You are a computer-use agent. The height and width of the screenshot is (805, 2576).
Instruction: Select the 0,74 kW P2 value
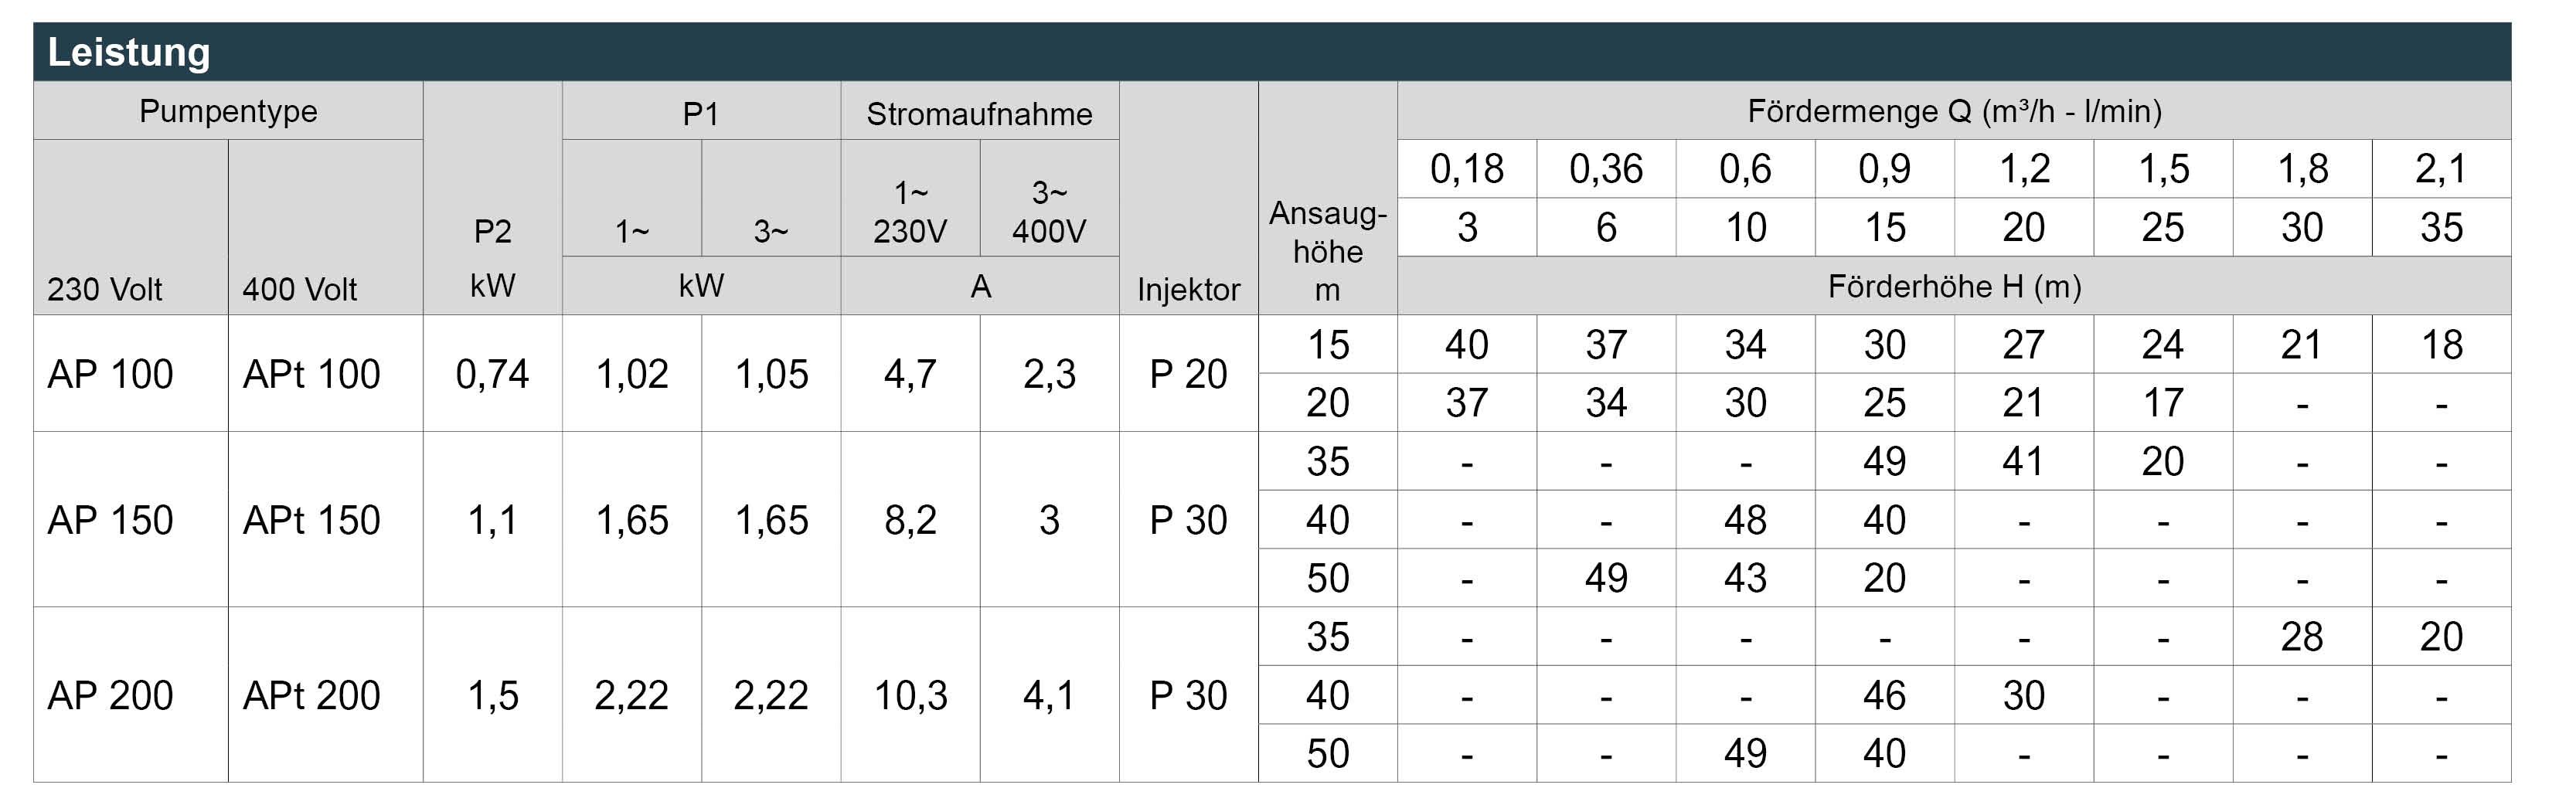[493, 374]
